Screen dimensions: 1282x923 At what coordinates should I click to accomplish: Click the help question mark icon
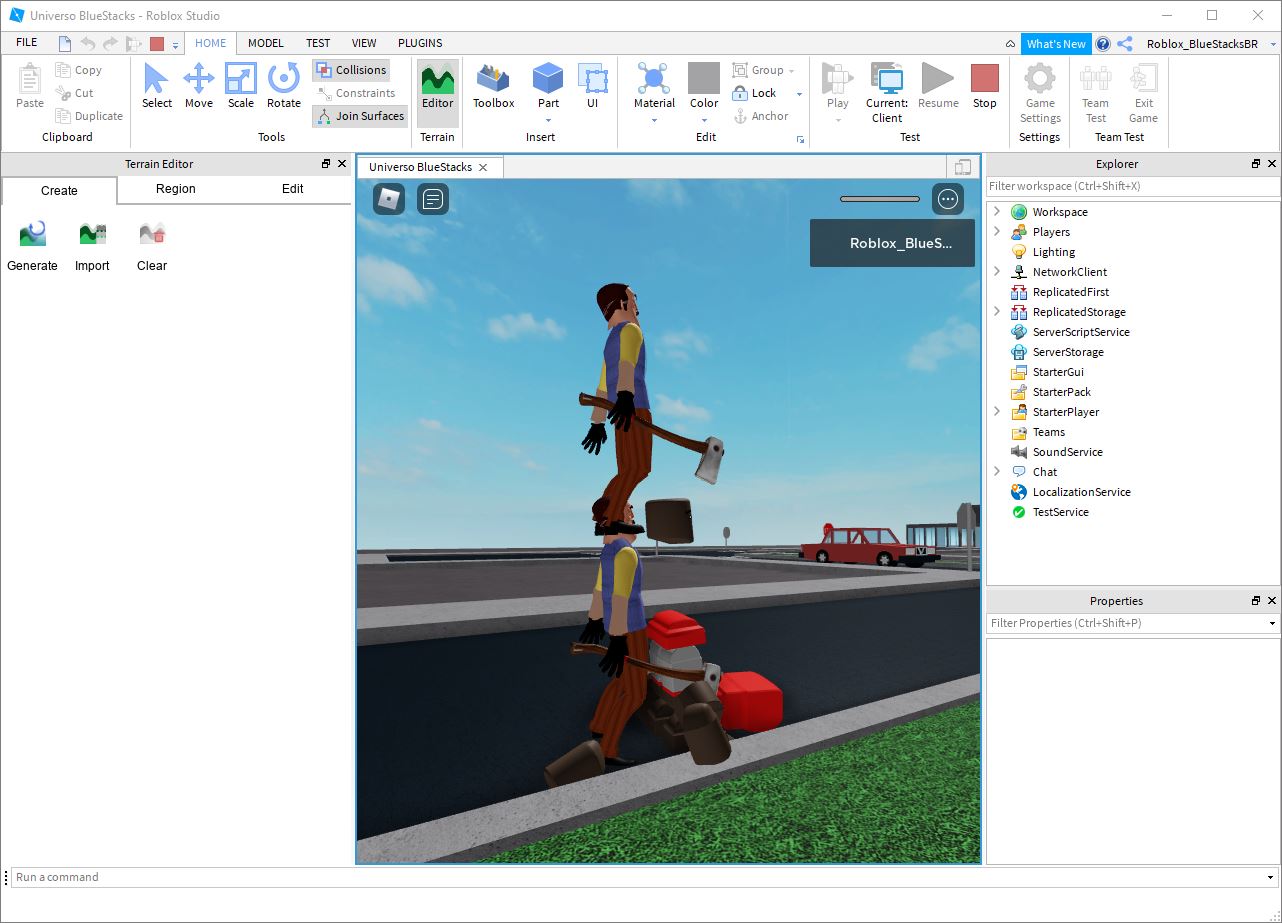point(1103,44)
